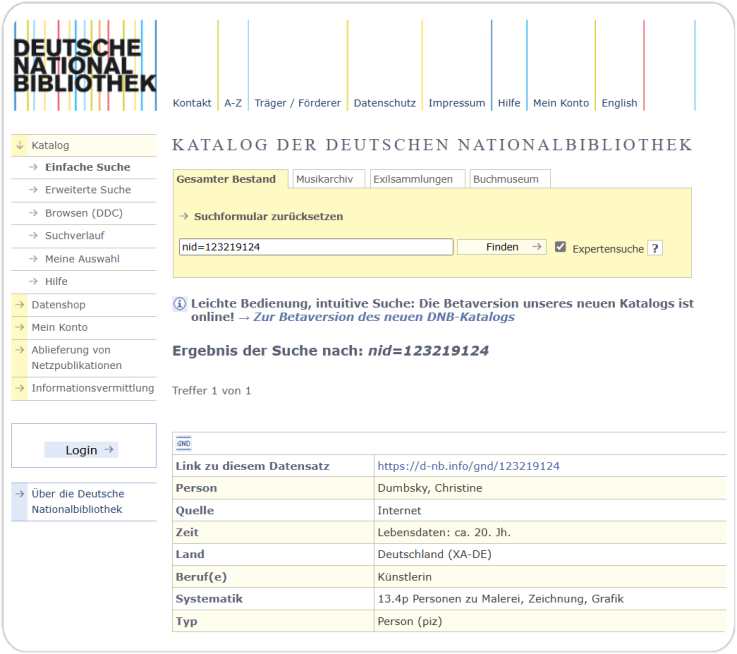
Task: Click the info icon beside Leichte Bedienung
Action: point(180,304)
